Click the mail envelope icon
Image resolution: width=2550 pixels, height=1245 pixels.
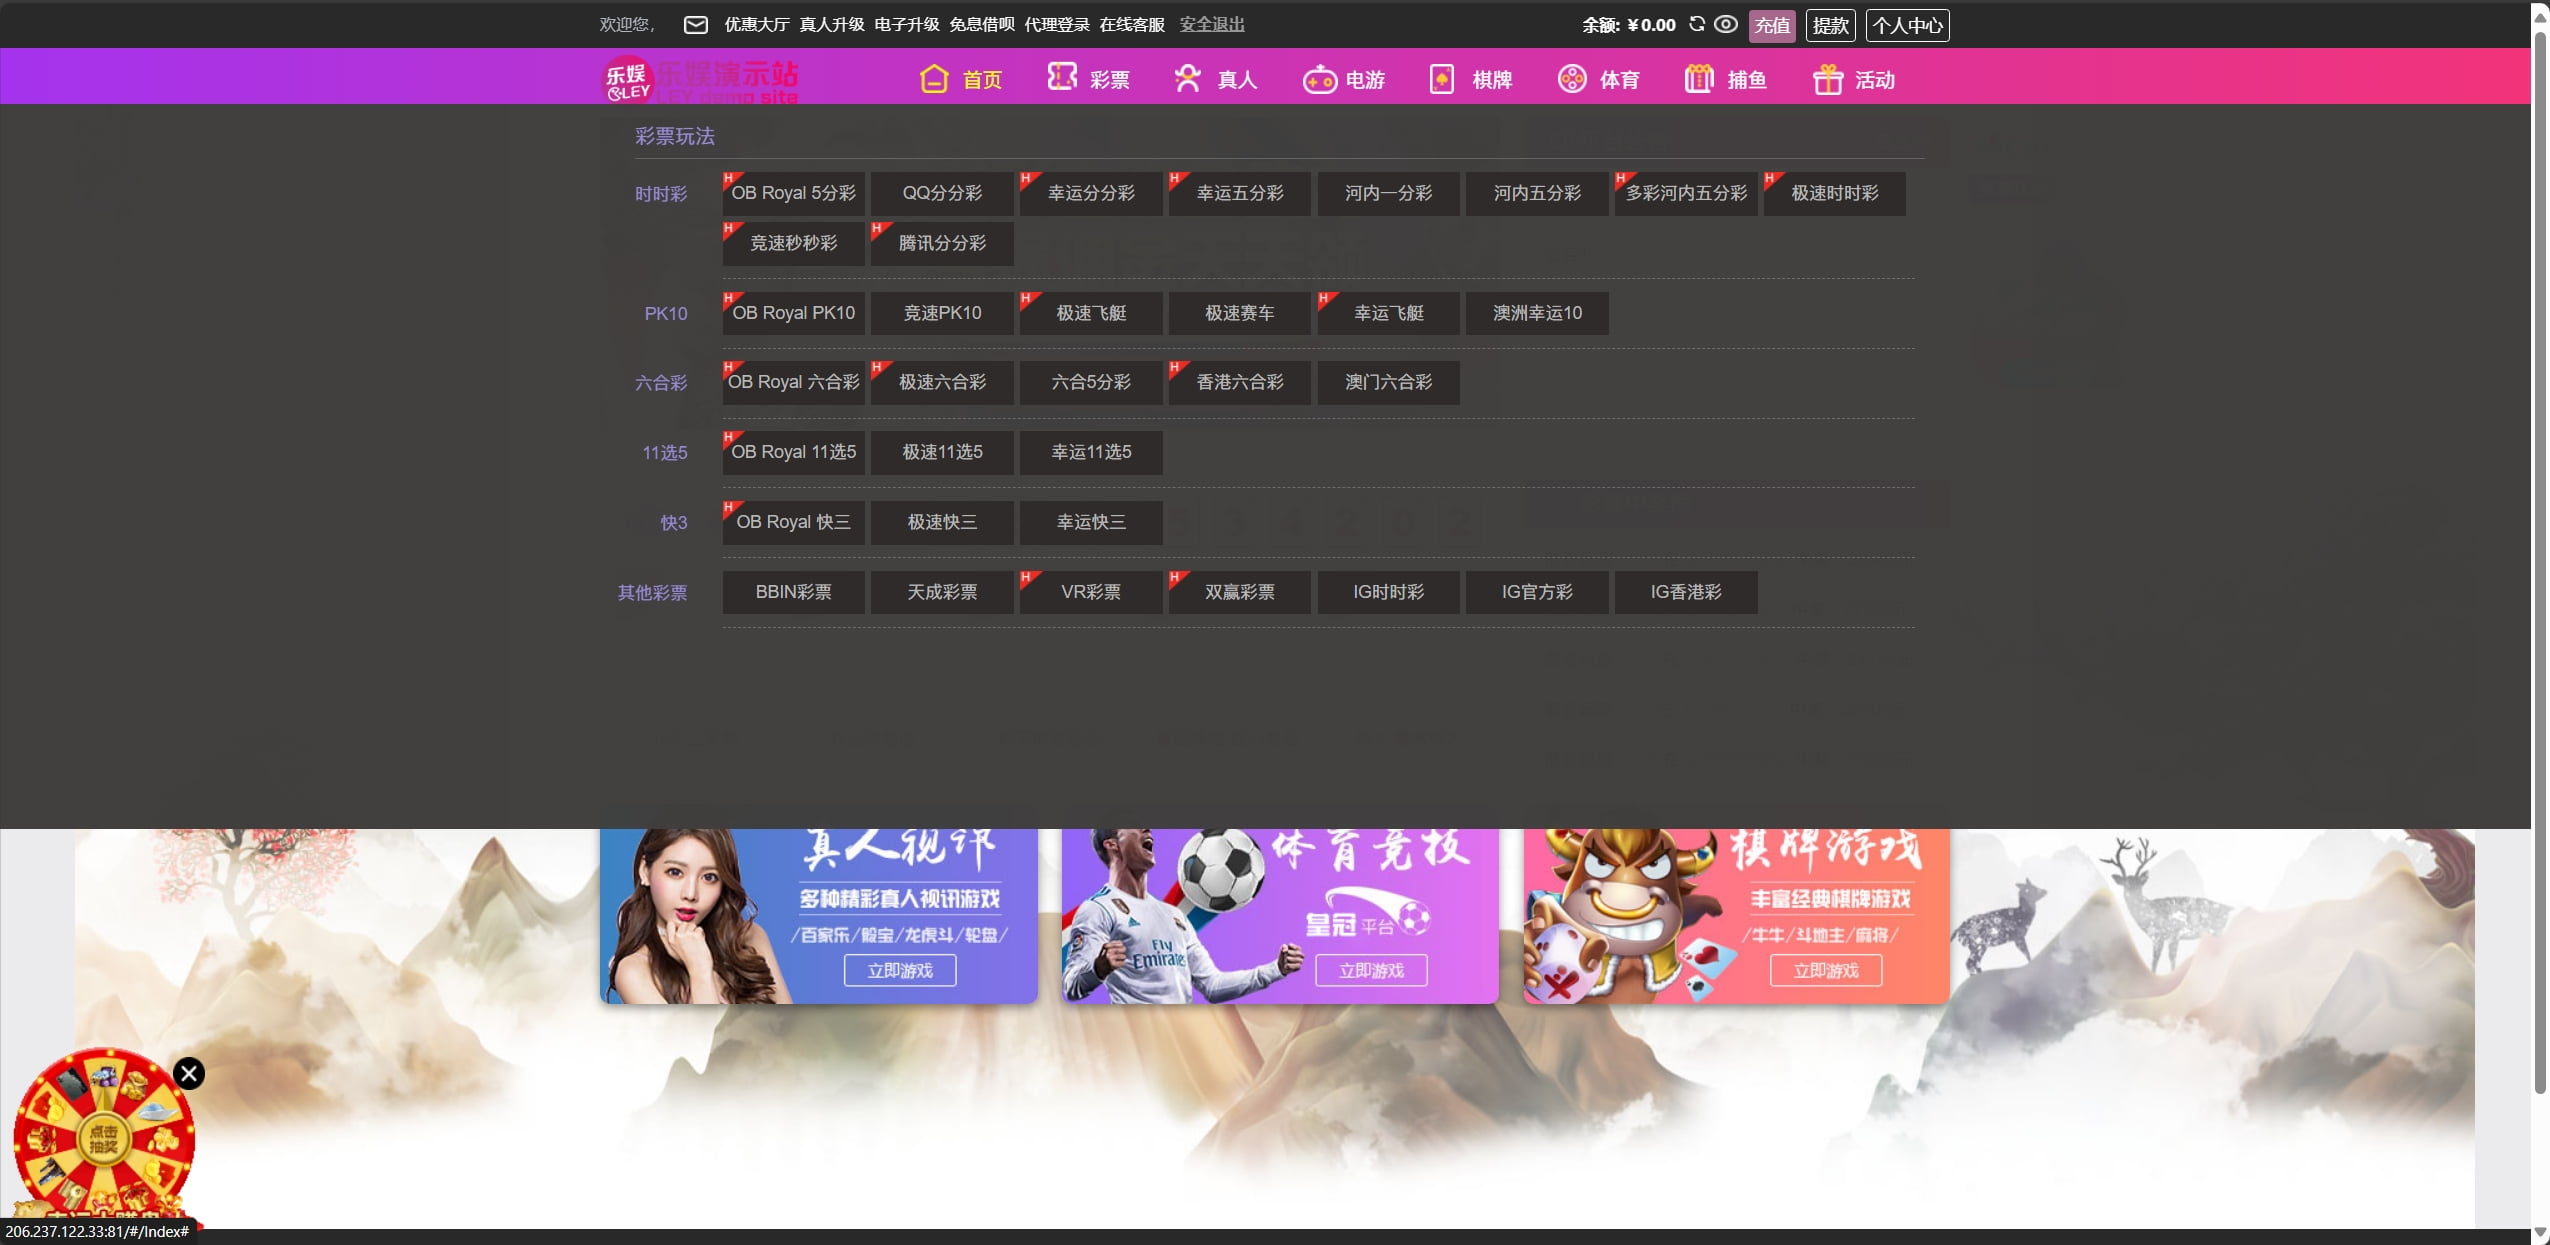click(695, 25)
